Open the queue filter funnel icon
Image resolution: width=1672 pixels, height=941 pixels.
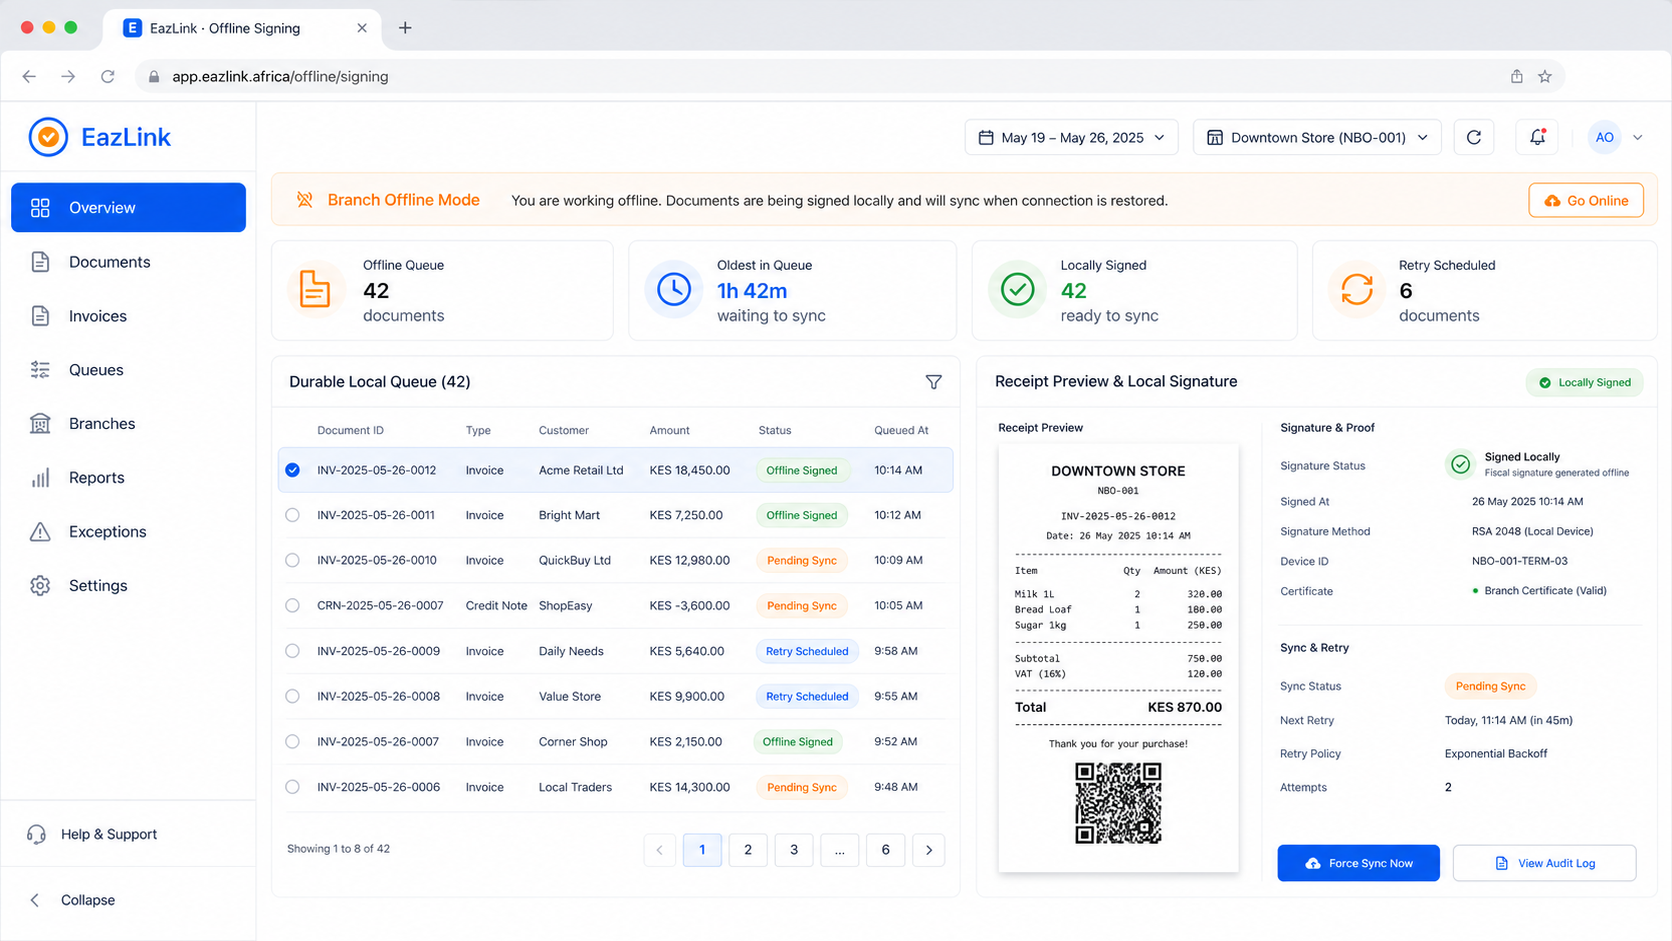tap(933, 382)
